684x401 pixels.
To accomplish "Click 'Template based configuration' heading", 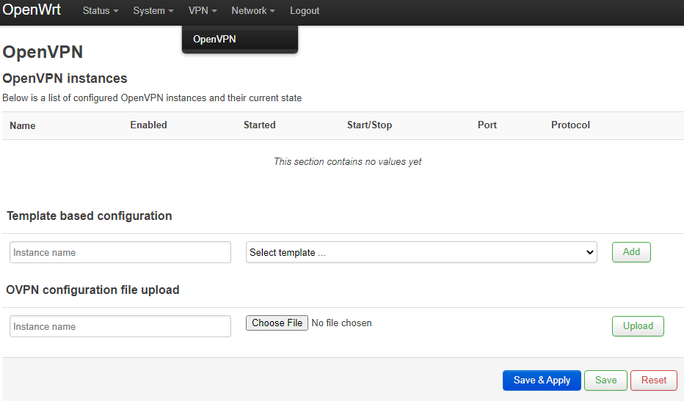I will click(x=89, y=216).
